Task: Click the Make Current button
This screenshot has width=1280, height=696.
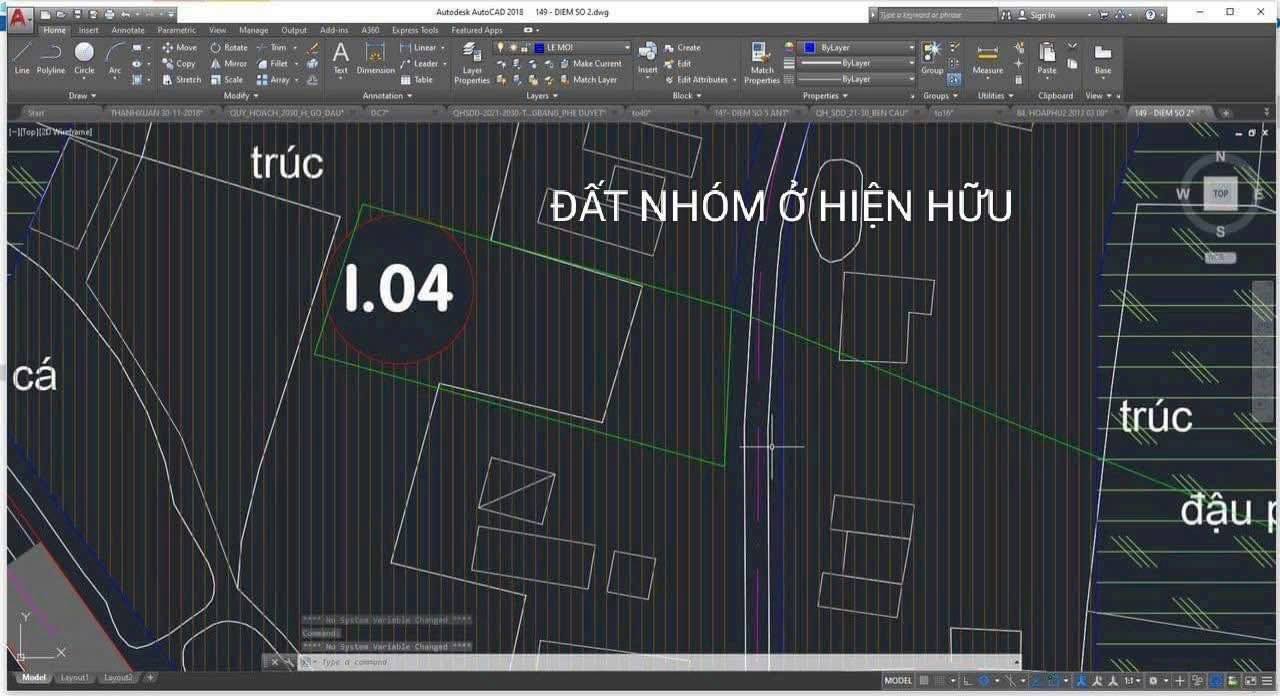Action: tap(592, 63)
